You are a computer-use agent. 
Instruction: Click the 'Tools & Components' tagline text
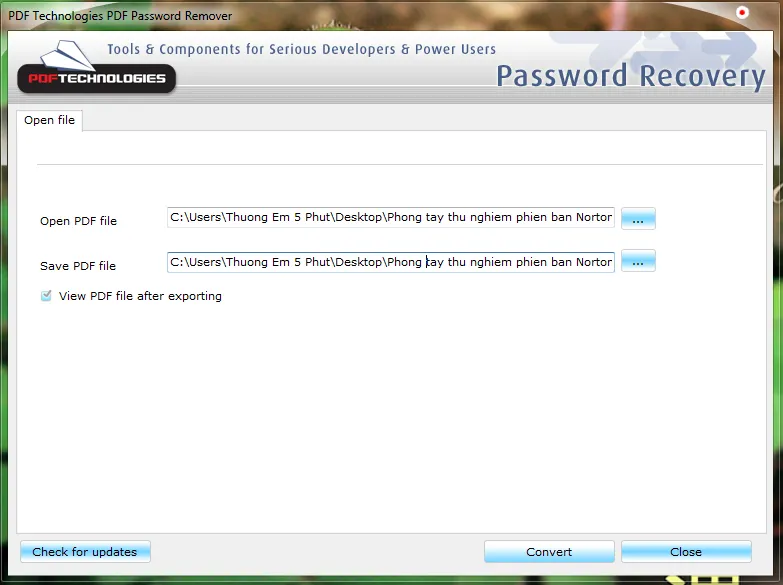point(301,49)
